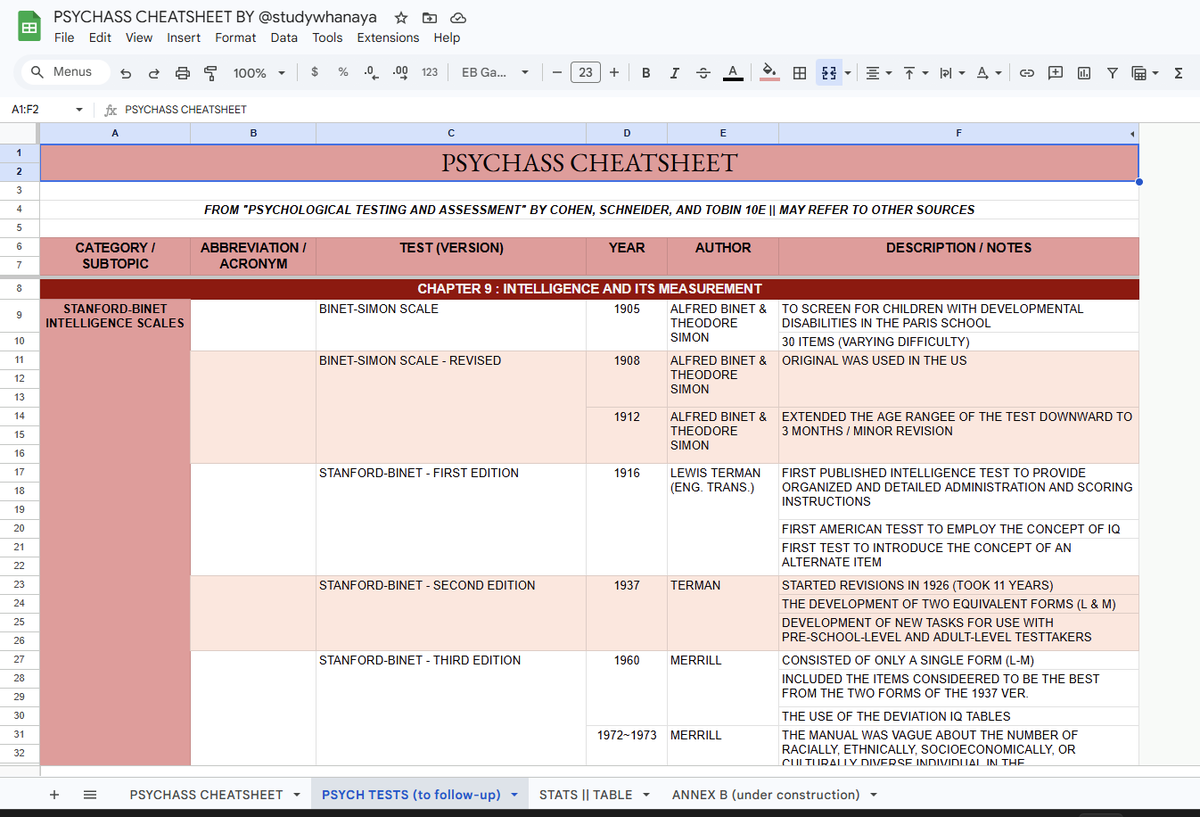The height and width of the screenshot is (817, 1200).
Task: Open the table view icon dropdown
Action: [x=1145, y=72]
